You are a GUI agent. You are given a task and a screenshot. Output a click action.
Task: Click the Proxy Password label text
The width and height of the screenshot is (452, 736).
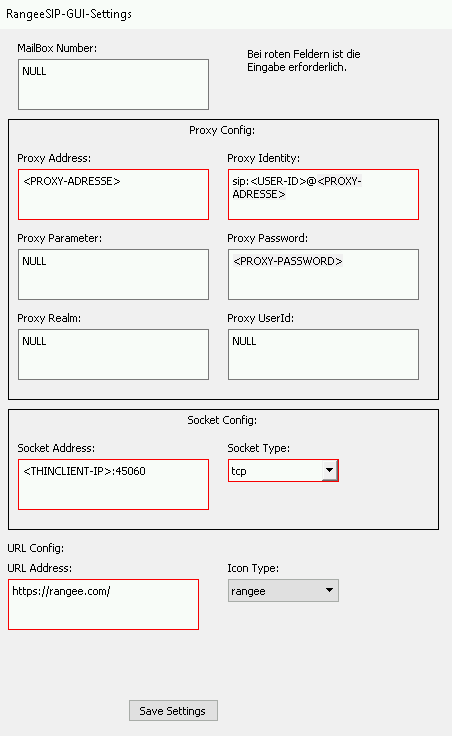tap(268, 238)
